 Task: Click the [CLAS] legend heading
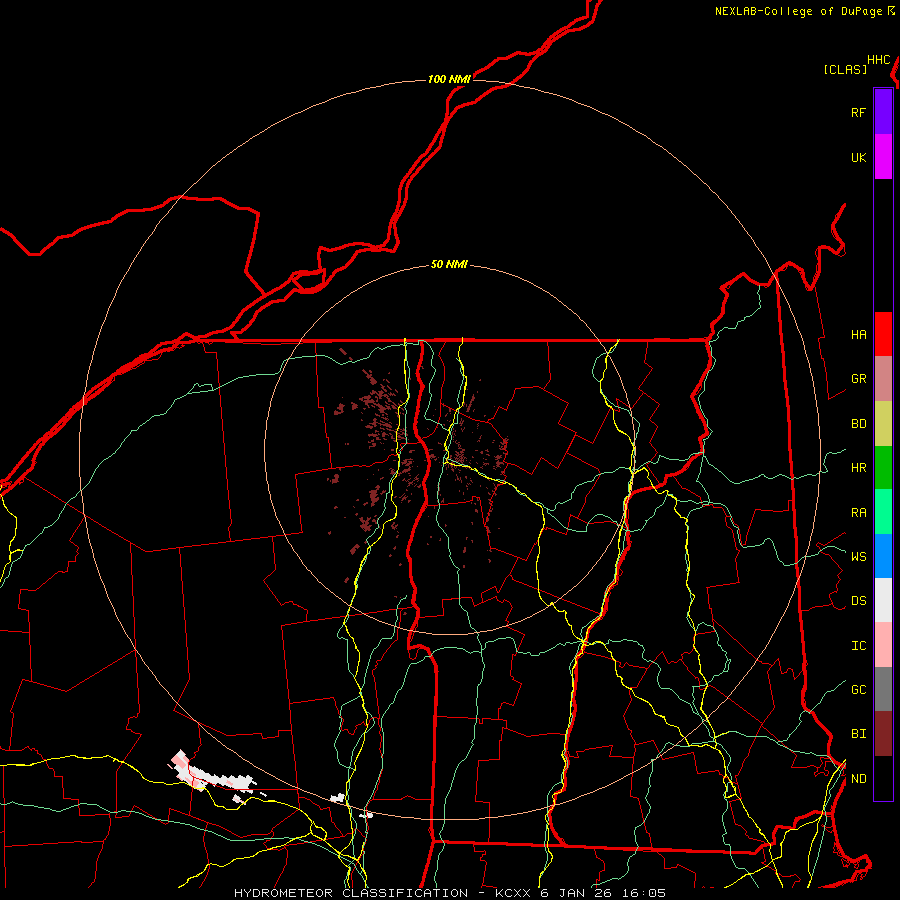845,69
